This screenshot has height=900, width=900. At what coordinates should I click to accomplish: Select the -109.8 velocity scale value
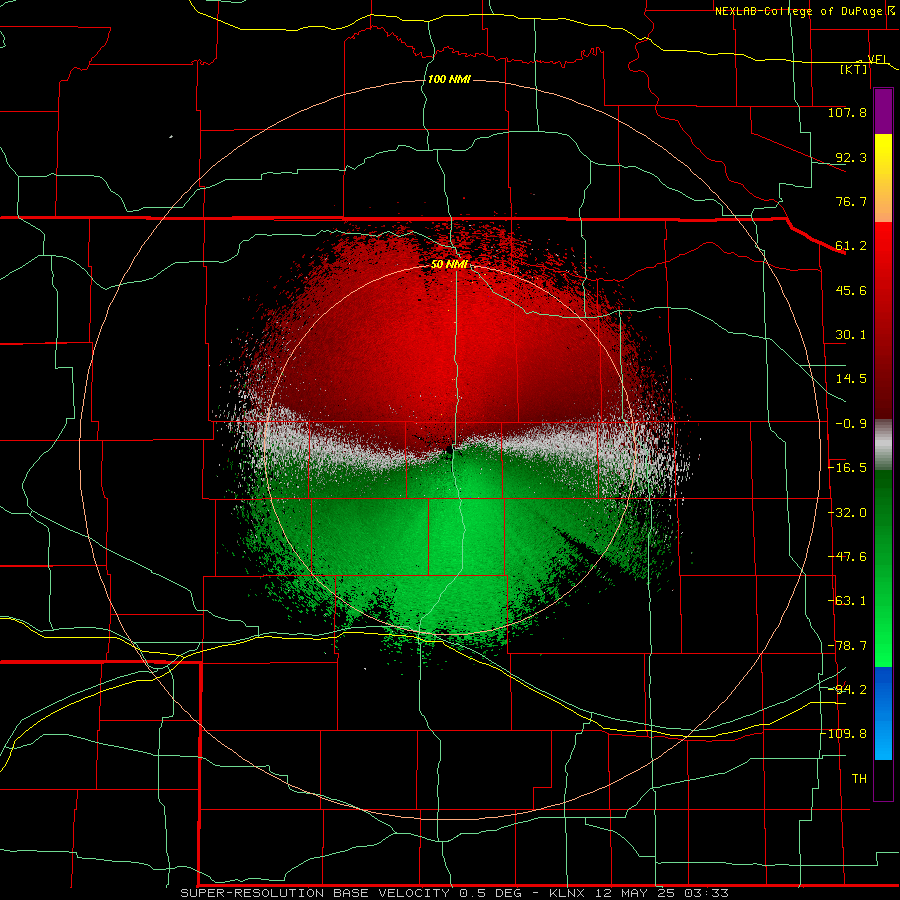[844, 734]
